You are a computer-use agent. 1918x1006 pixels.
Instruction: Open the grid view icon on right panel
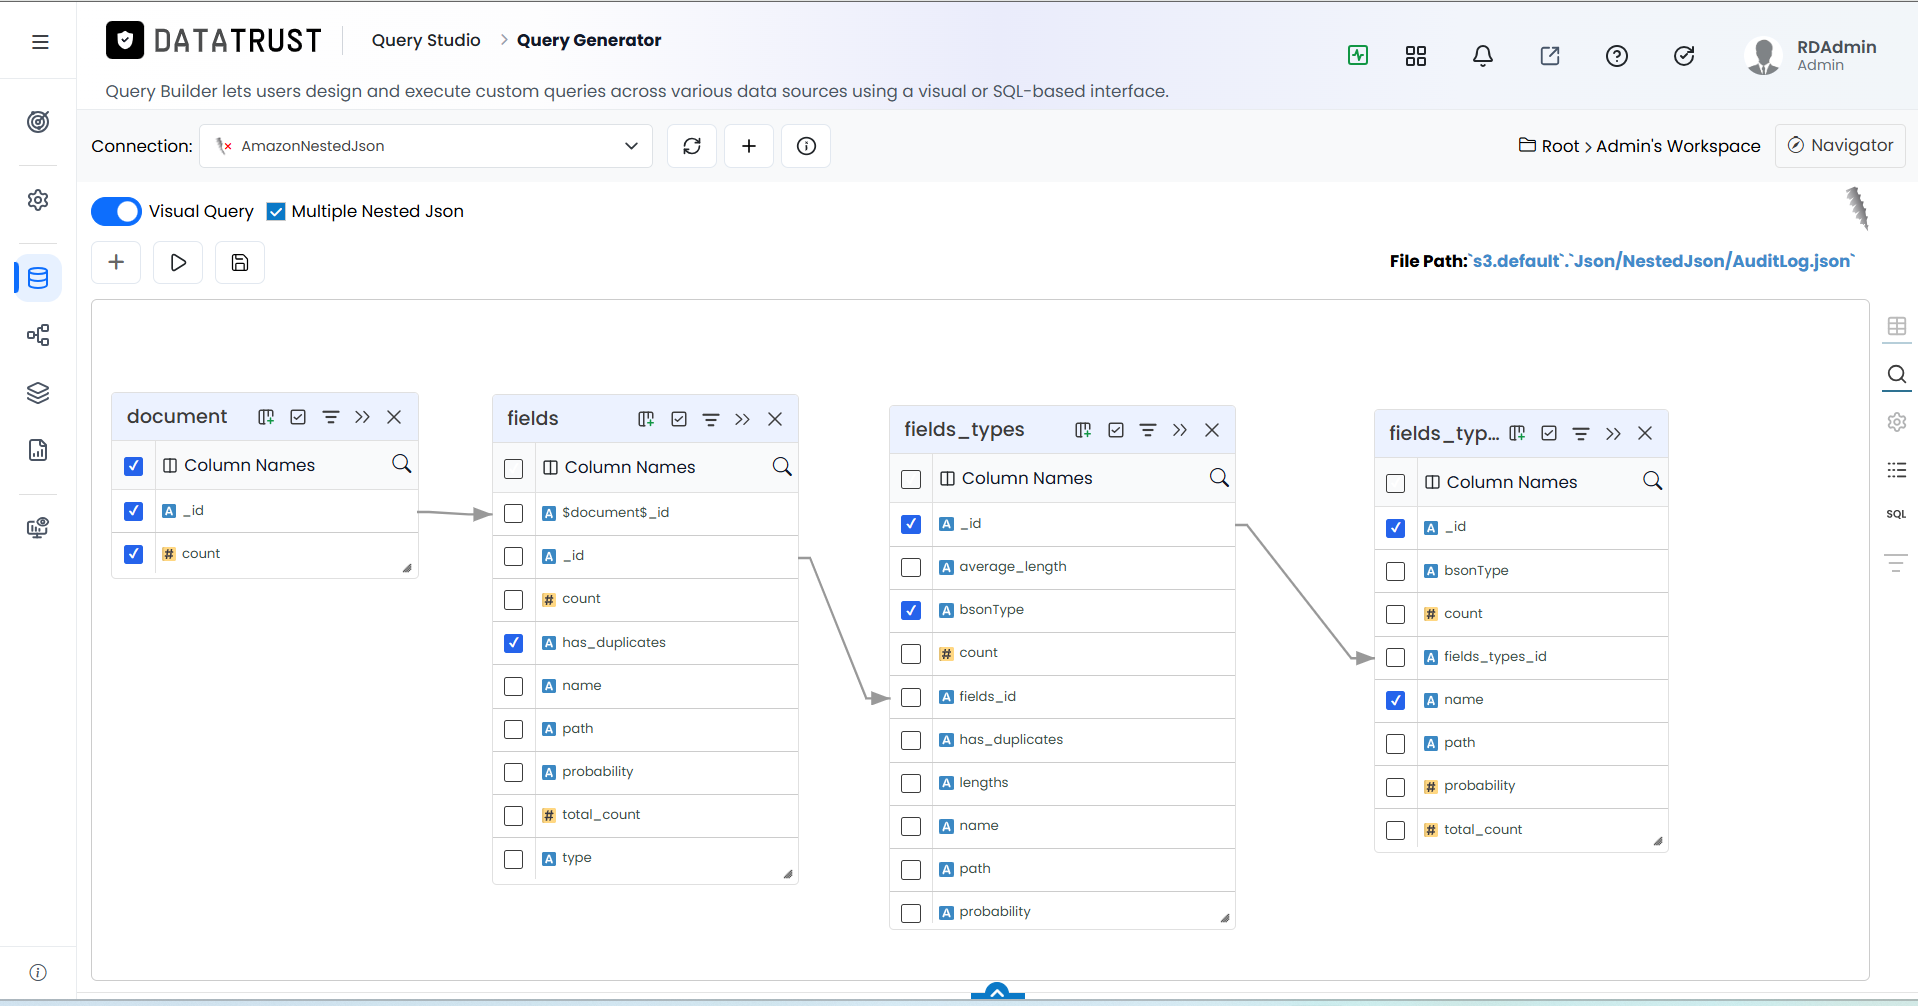pos(1897,326)
